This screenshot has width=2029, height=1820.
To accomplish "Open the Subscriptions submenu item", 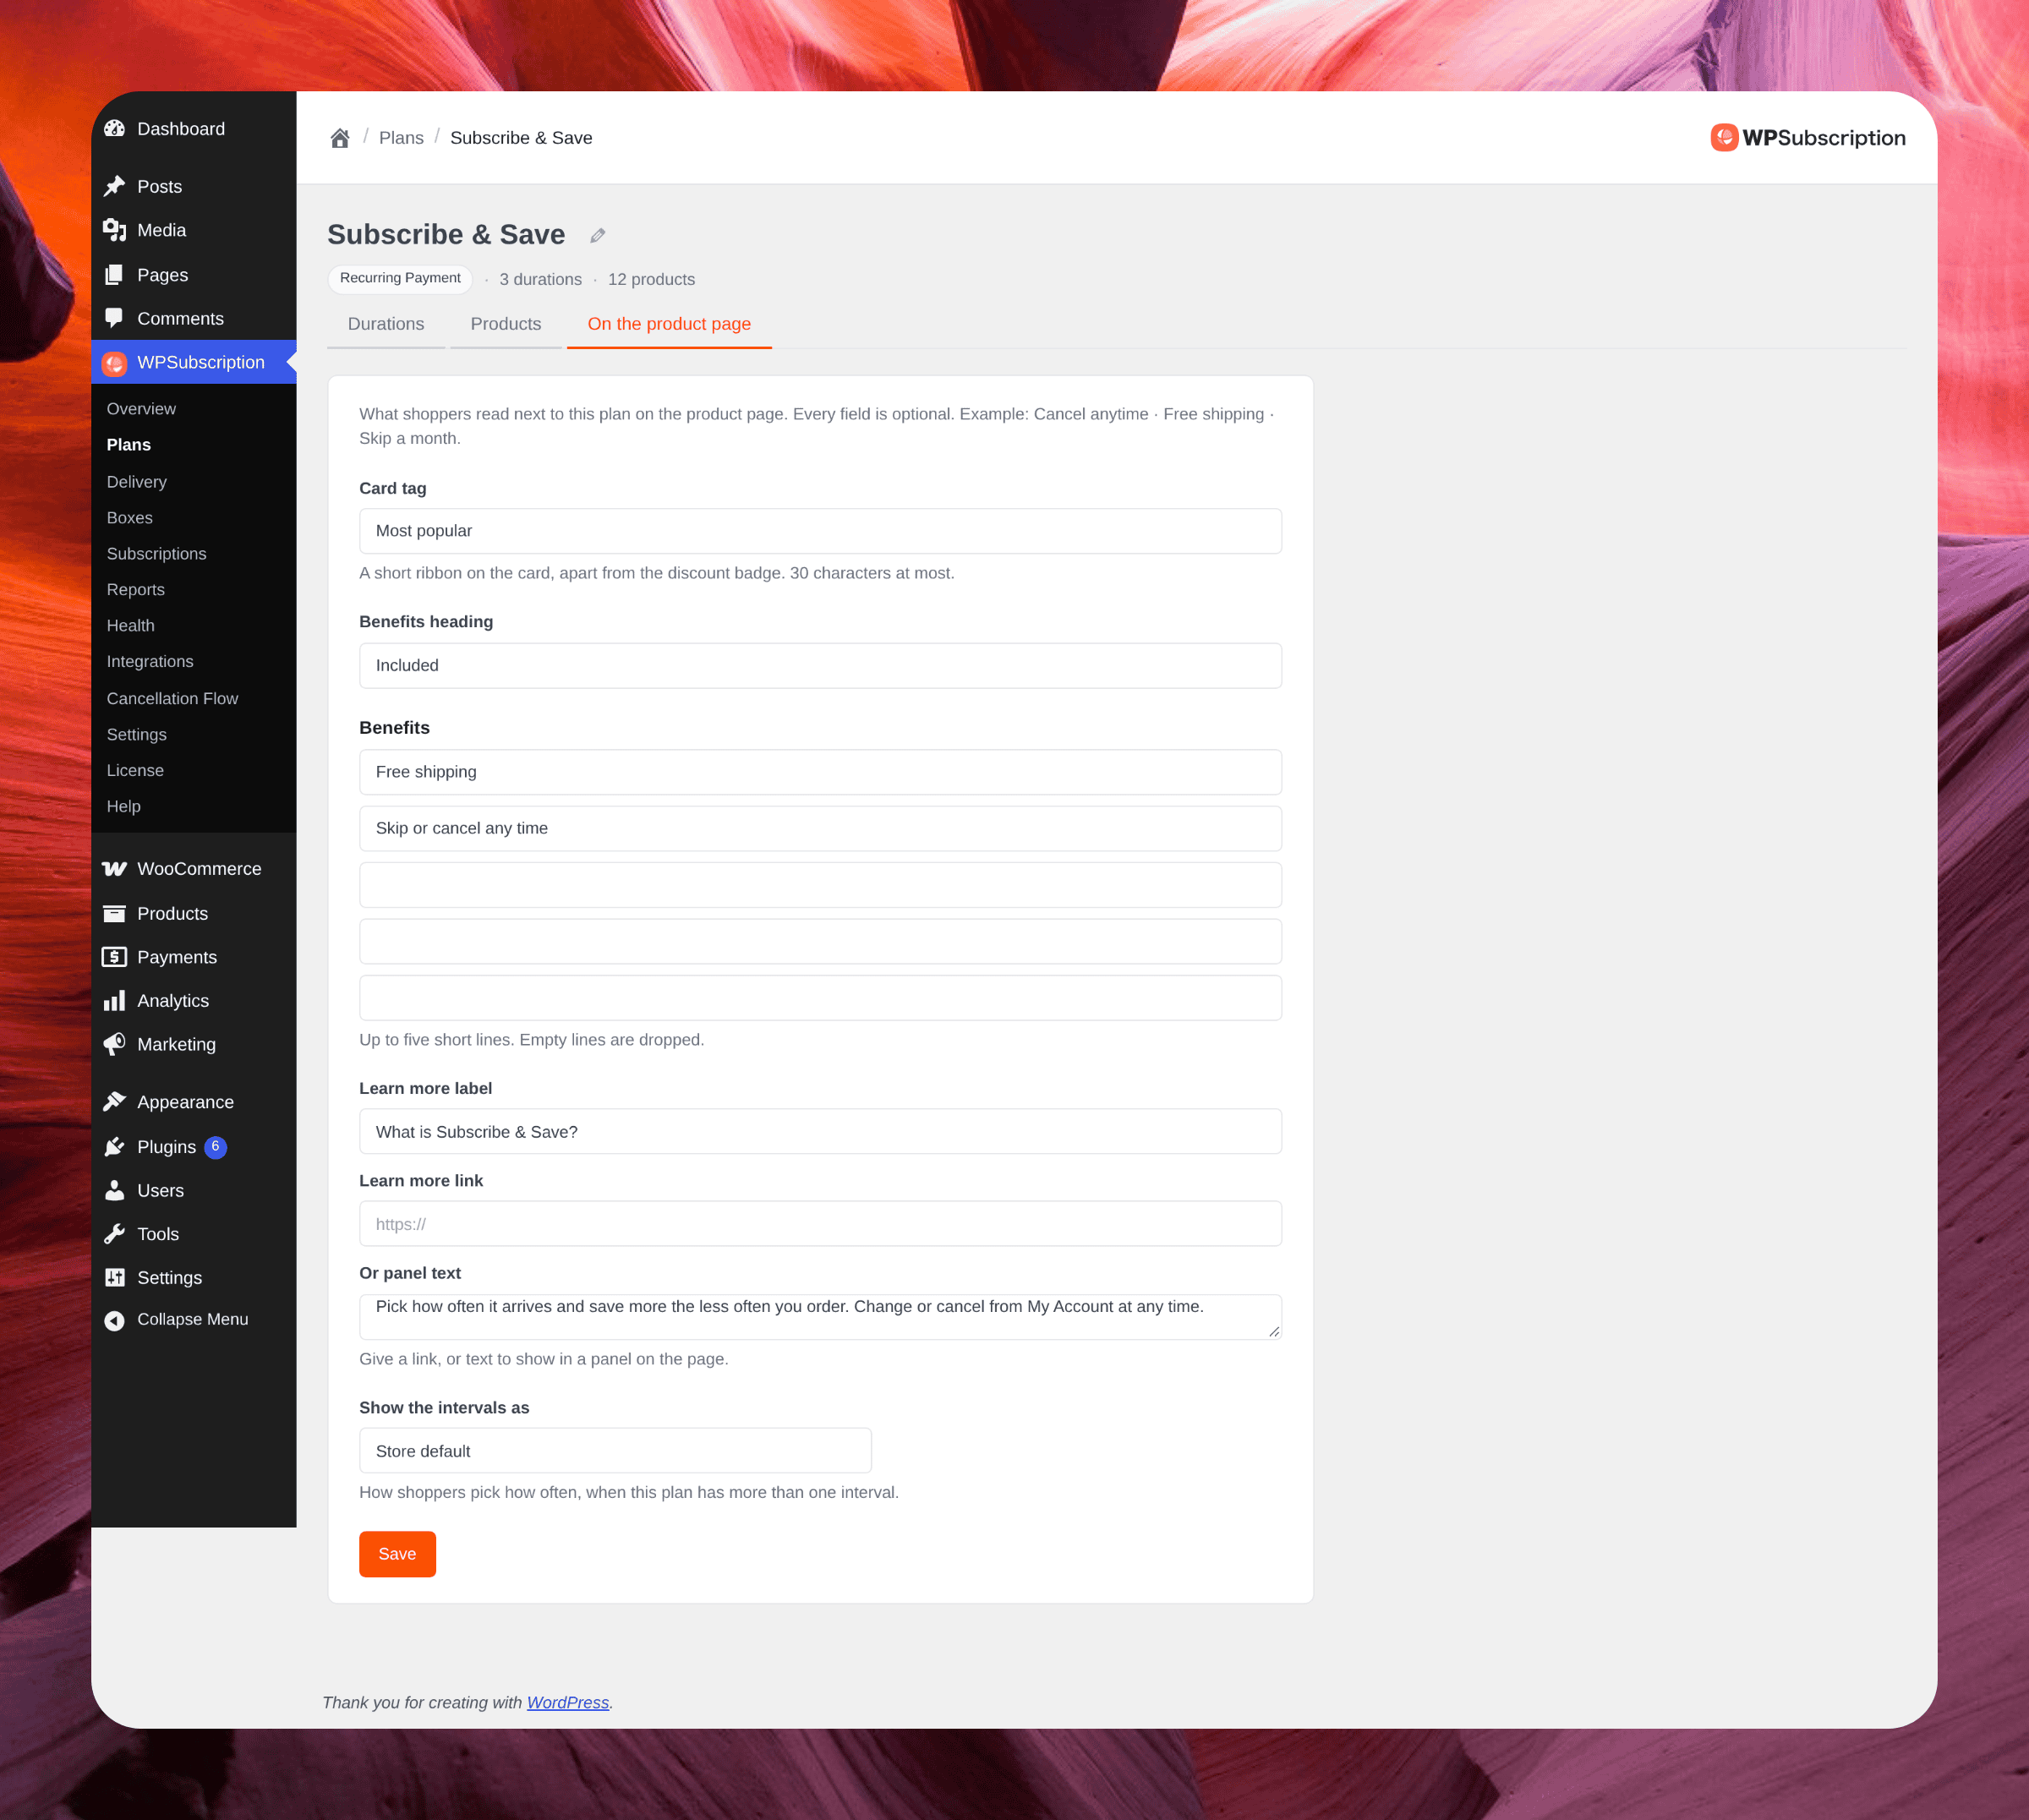I will click(x=157, y=554).
